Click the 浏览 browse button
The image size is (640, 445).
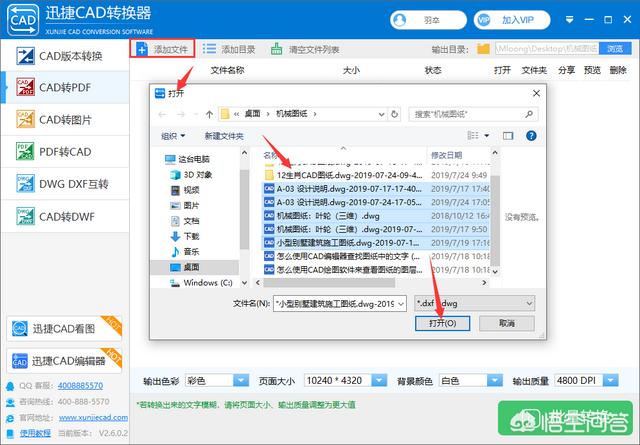pyautogui.click(x=615, y=49)
